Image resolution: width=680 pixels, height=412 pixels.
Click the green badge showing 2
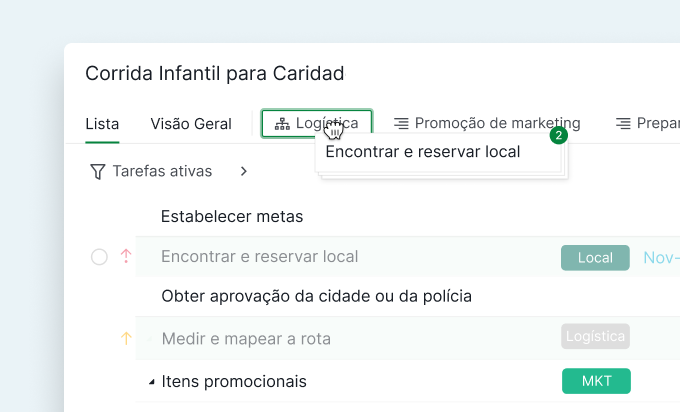(559, 135)
